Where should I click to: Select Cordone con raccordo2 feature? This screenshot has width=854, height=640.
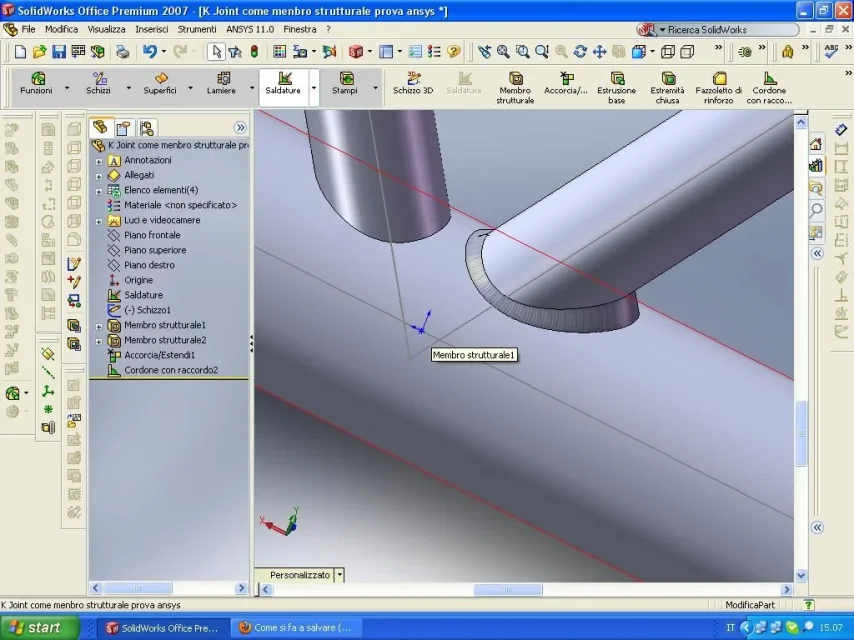coord(171,370)
